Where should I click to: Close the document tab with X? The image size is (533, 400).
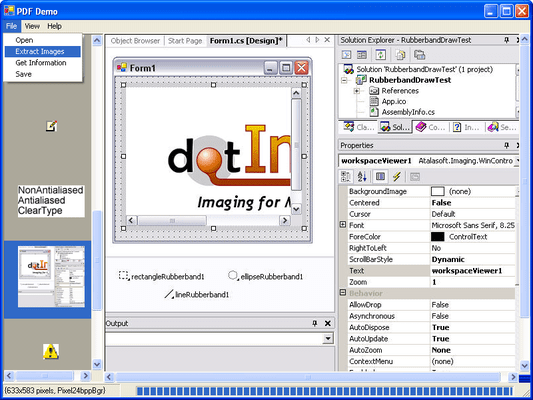tap(327, 40)
